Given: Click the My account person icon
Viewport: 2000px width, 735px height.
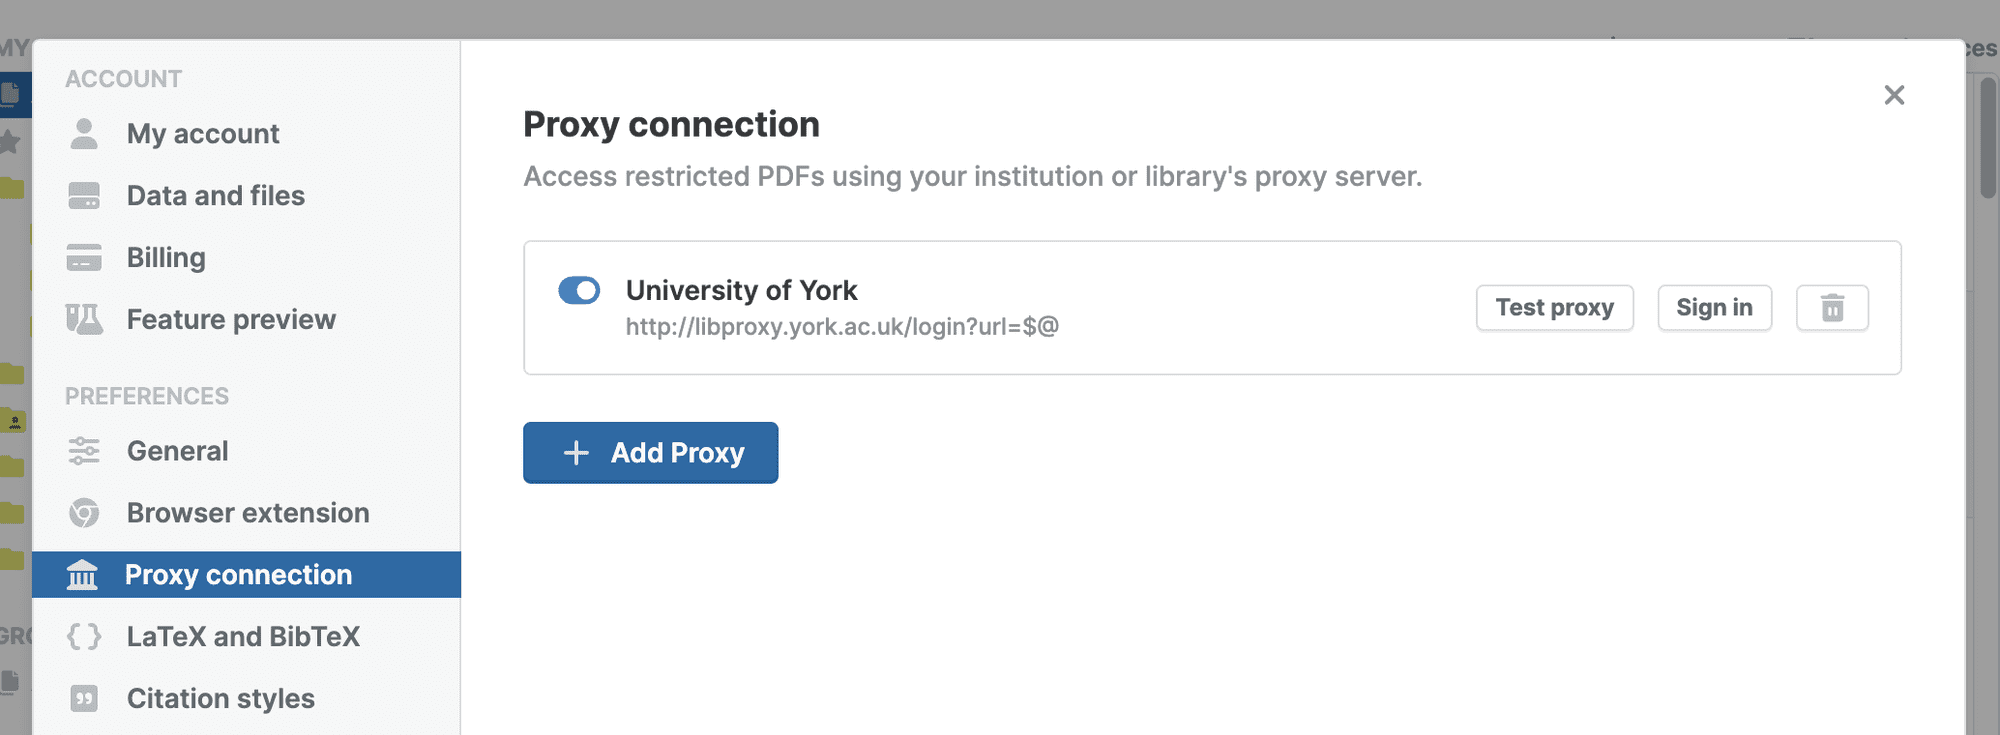Looking at the screenshot, I should (x=84, y=134).
